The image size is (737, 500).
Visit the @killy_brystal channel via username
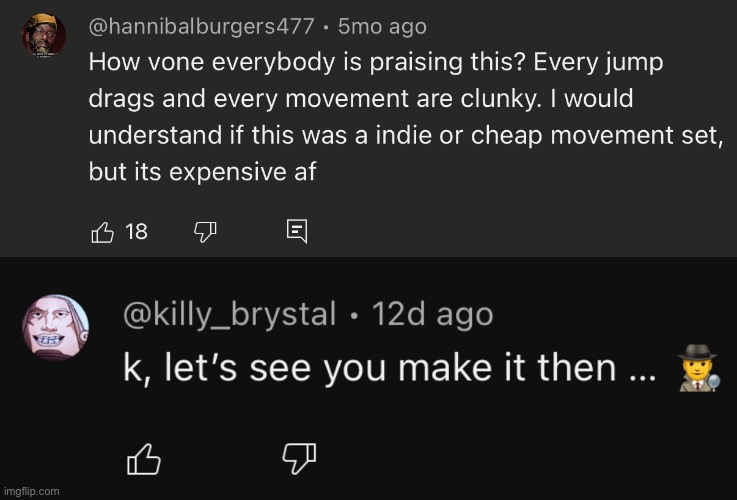(x=229, y=314)
